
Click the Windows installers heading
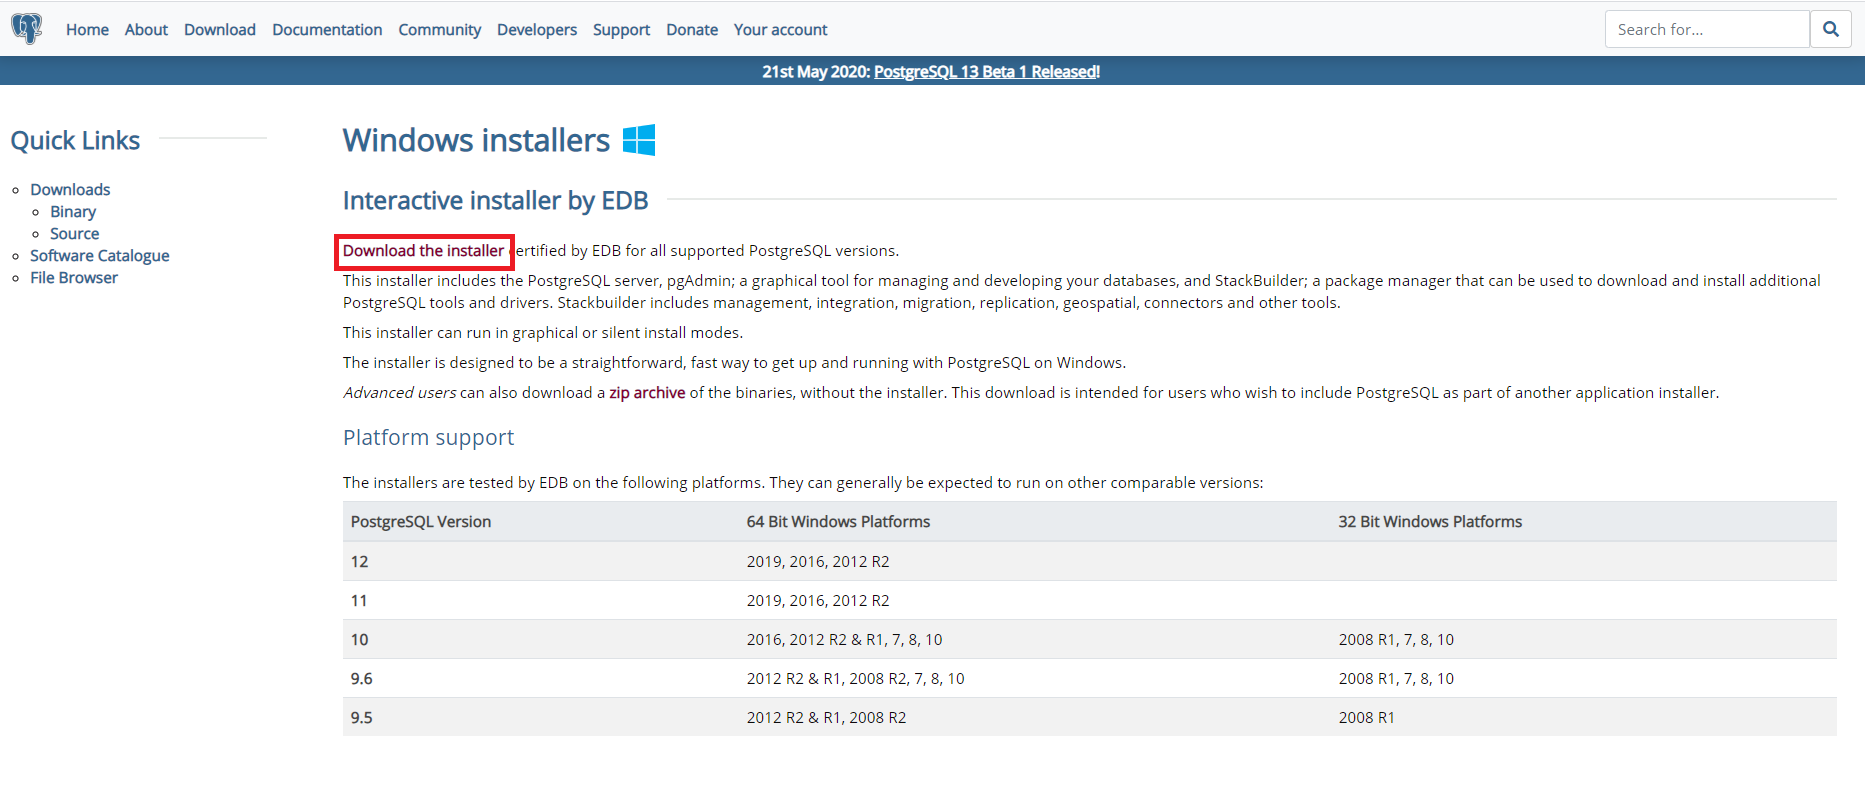pos(476,140)
